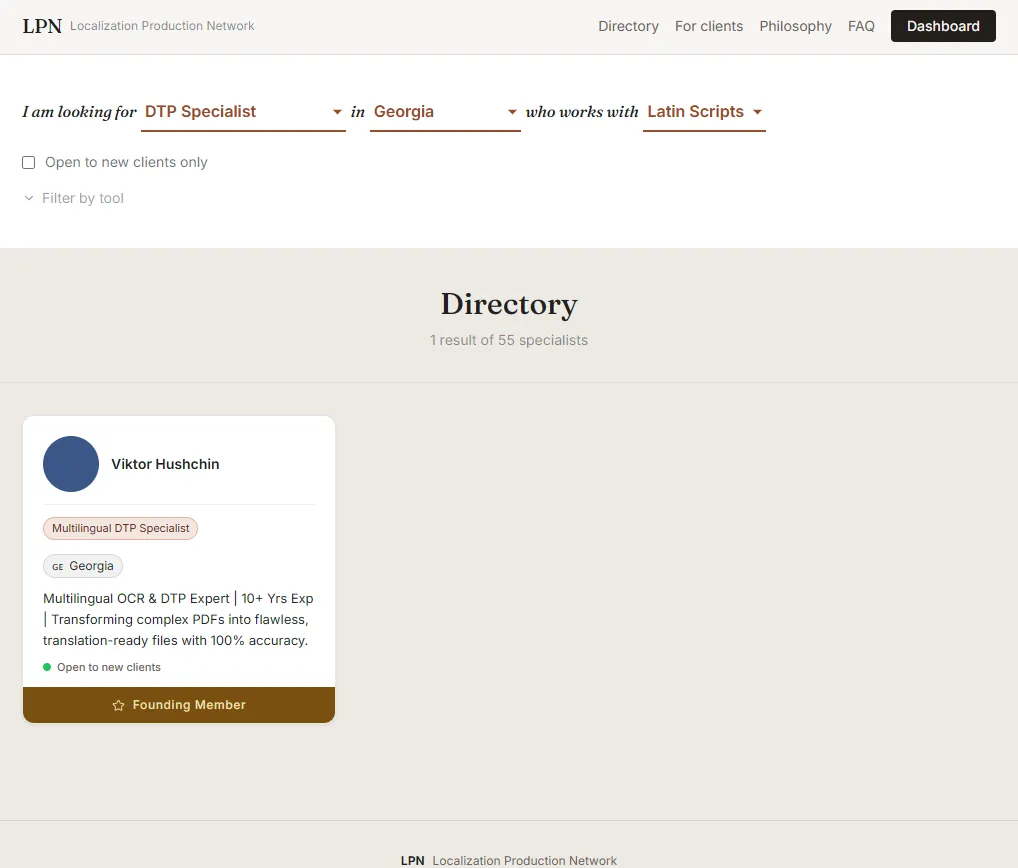Enable Open to new clients only checkbox
The image size is (1018, 868).
[29, 162]
